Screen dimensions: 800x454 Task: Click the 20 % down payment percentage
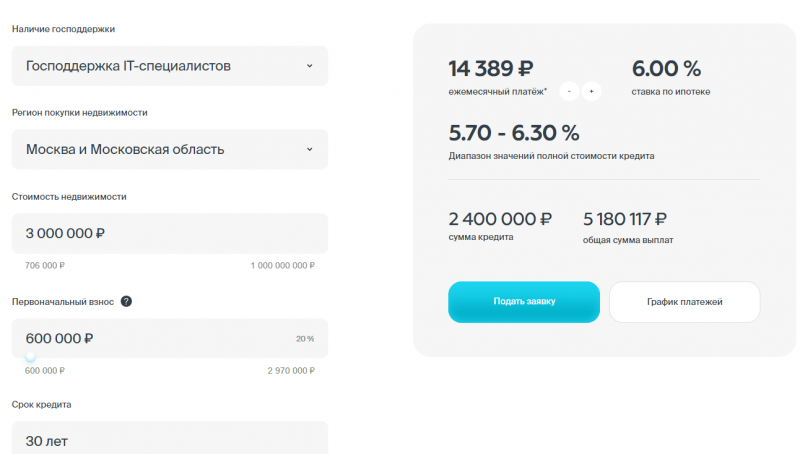305,339
